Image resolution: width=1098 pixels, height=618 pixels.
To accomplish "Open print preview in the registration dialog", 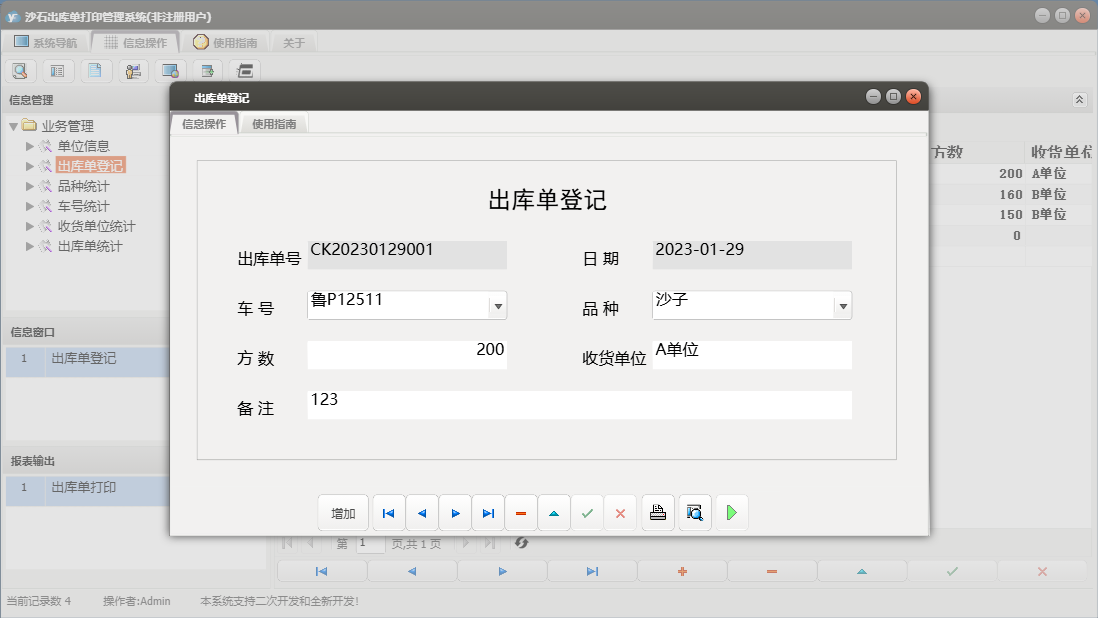I will pos(694,512).
